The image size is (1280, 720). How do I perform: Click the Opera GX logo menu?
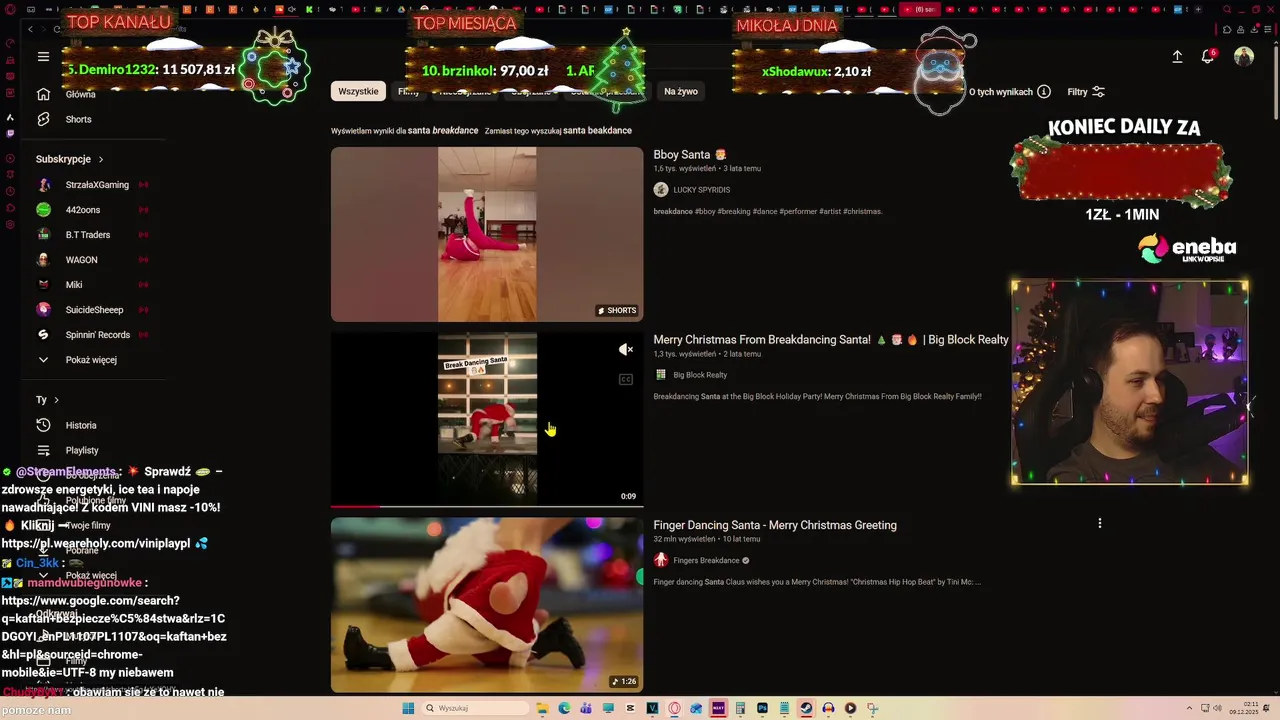pyautogui.click(x=10, y=9)
